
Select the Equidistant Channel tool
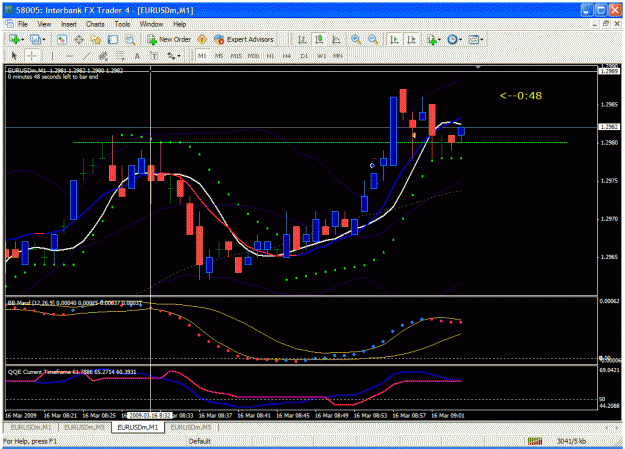103,56
